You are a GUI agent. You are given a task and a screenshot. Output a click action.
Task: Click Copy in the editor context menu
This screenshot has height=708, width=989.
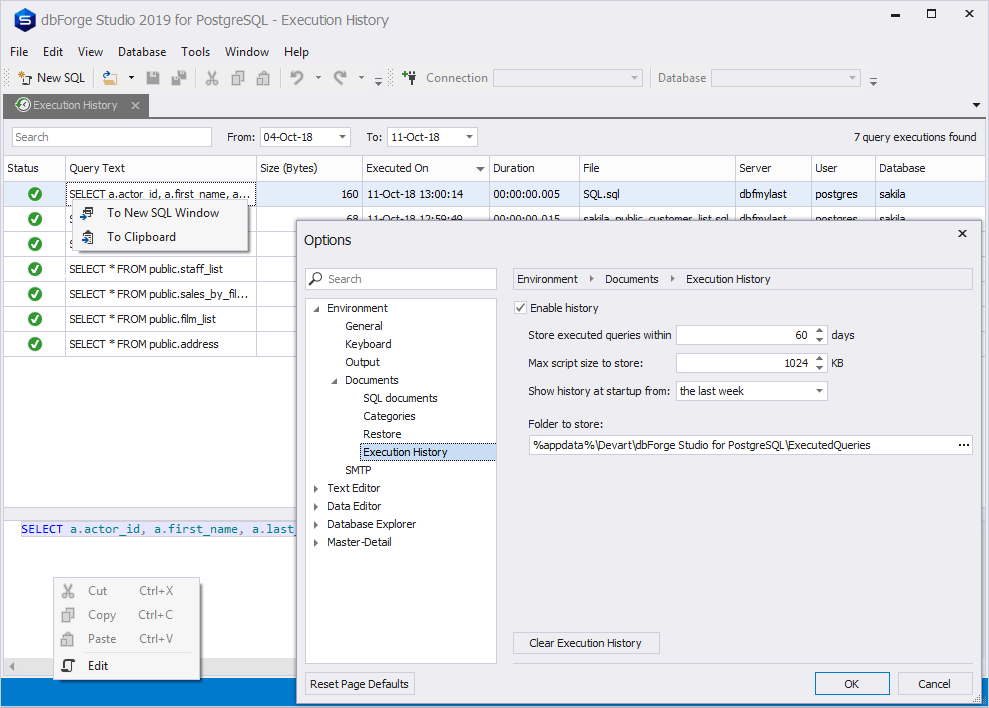(126, 615)
